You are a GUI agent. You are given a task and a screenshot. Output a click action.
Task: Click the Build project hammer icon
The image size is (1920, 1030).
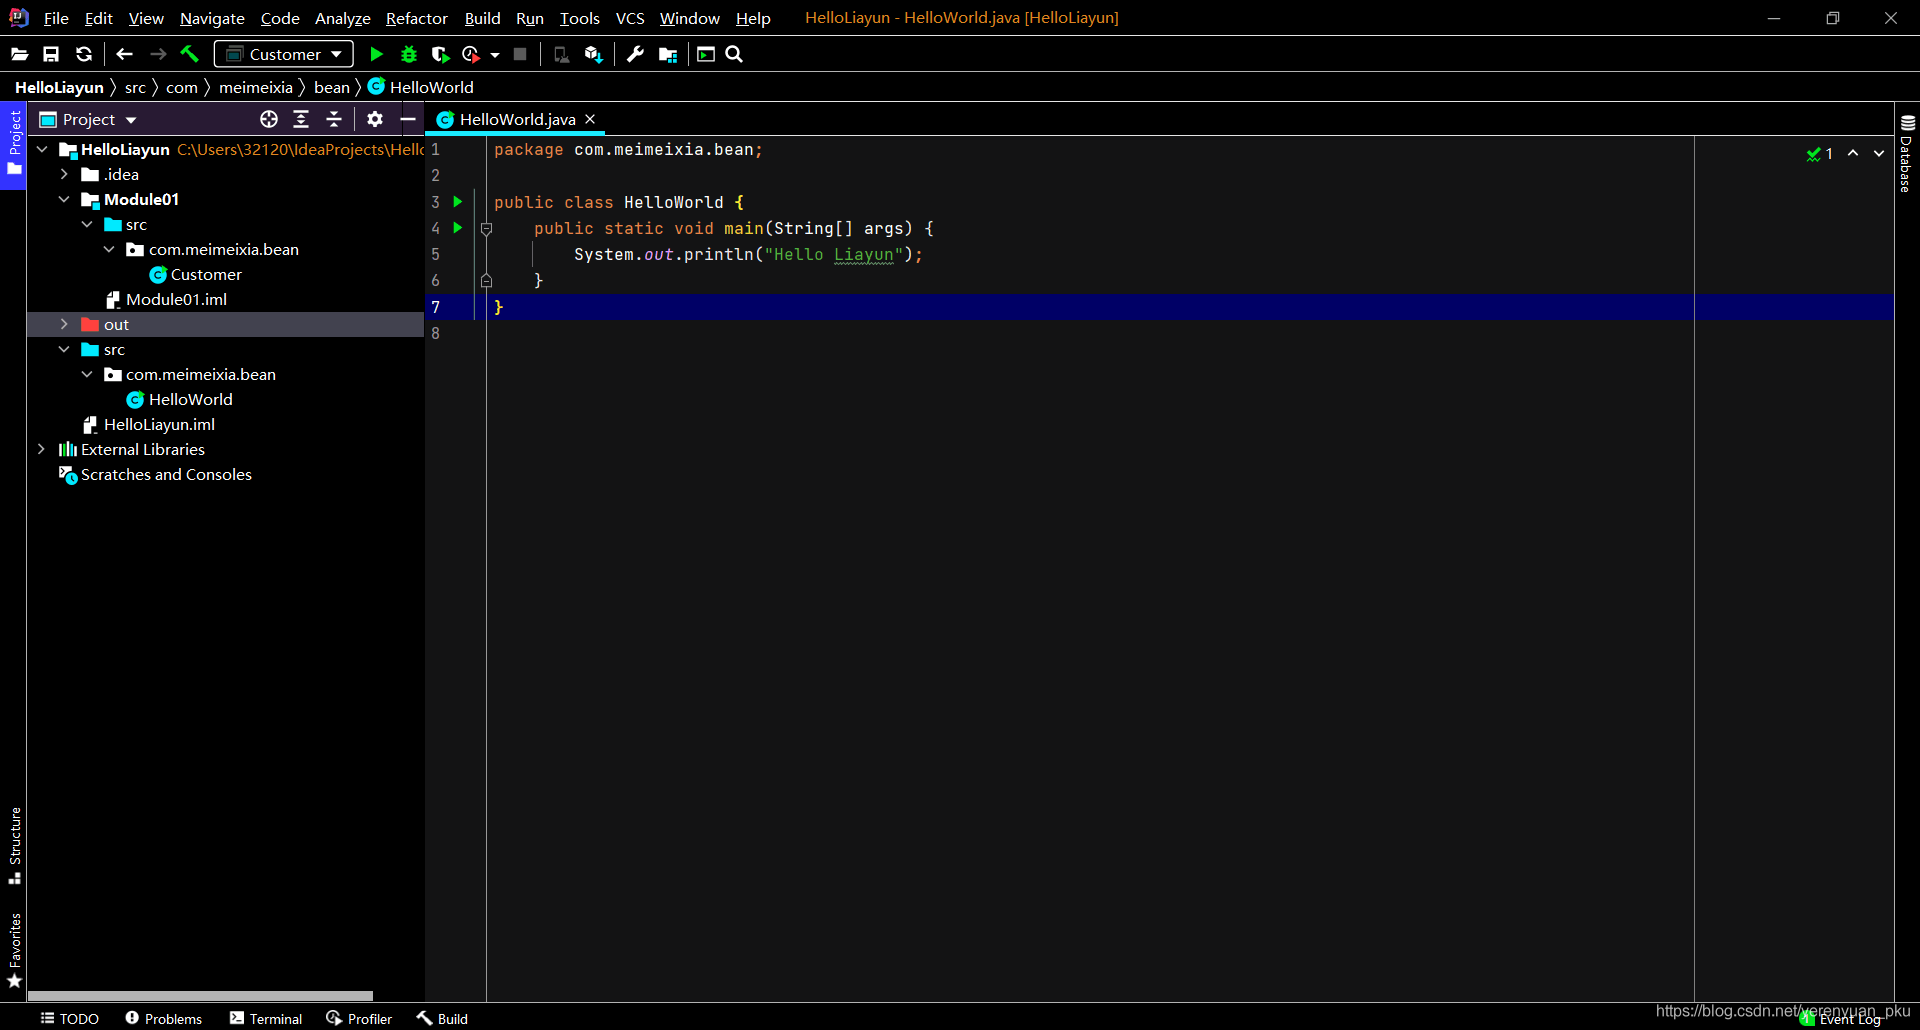pyautogui.click(x=189, y=54)
